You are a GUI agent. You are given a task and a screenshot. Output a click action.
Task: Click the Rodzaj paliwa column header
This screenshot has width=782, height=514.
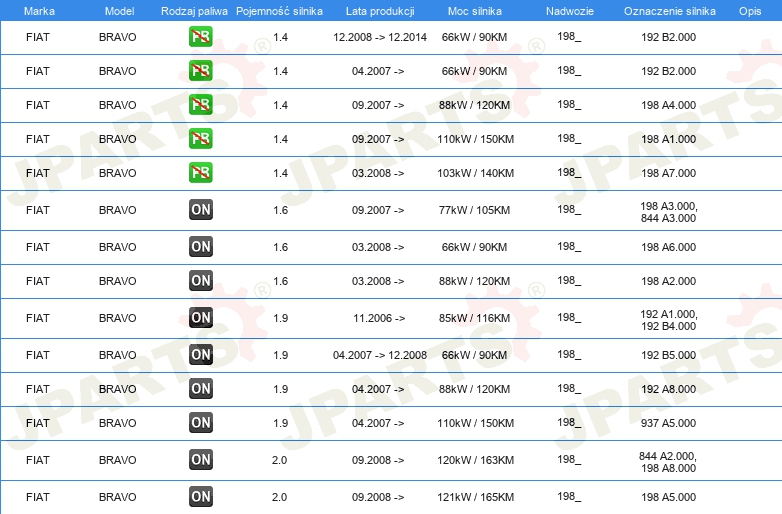tap(194, 11)
